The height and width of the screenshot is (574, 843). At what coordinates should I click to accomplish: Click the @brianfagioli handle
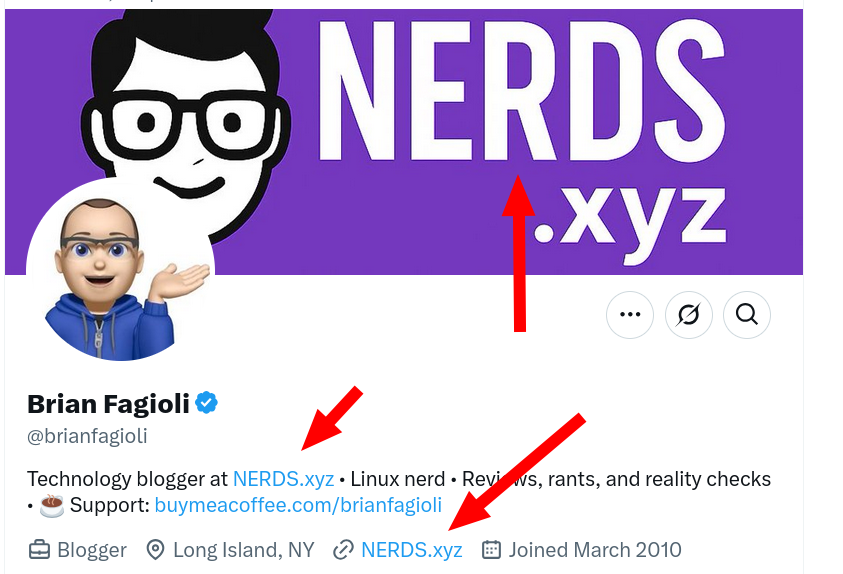point(87,436)
